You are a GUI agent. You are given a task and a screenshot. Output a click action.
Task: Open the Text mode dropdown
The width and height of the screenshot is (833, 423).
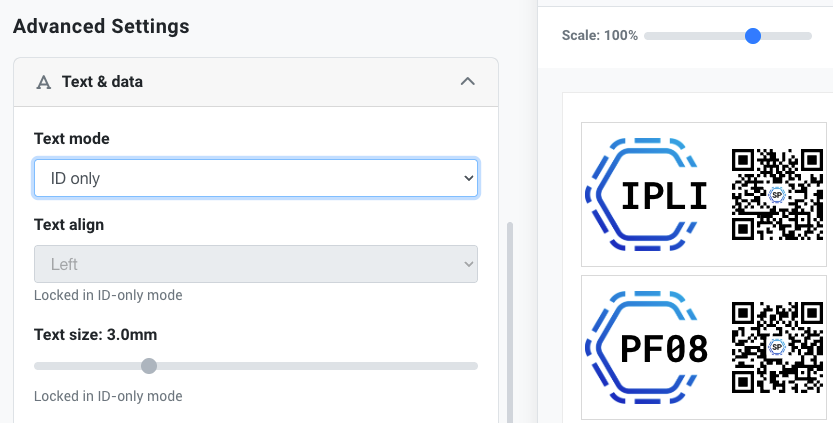(x=256, y=178)
